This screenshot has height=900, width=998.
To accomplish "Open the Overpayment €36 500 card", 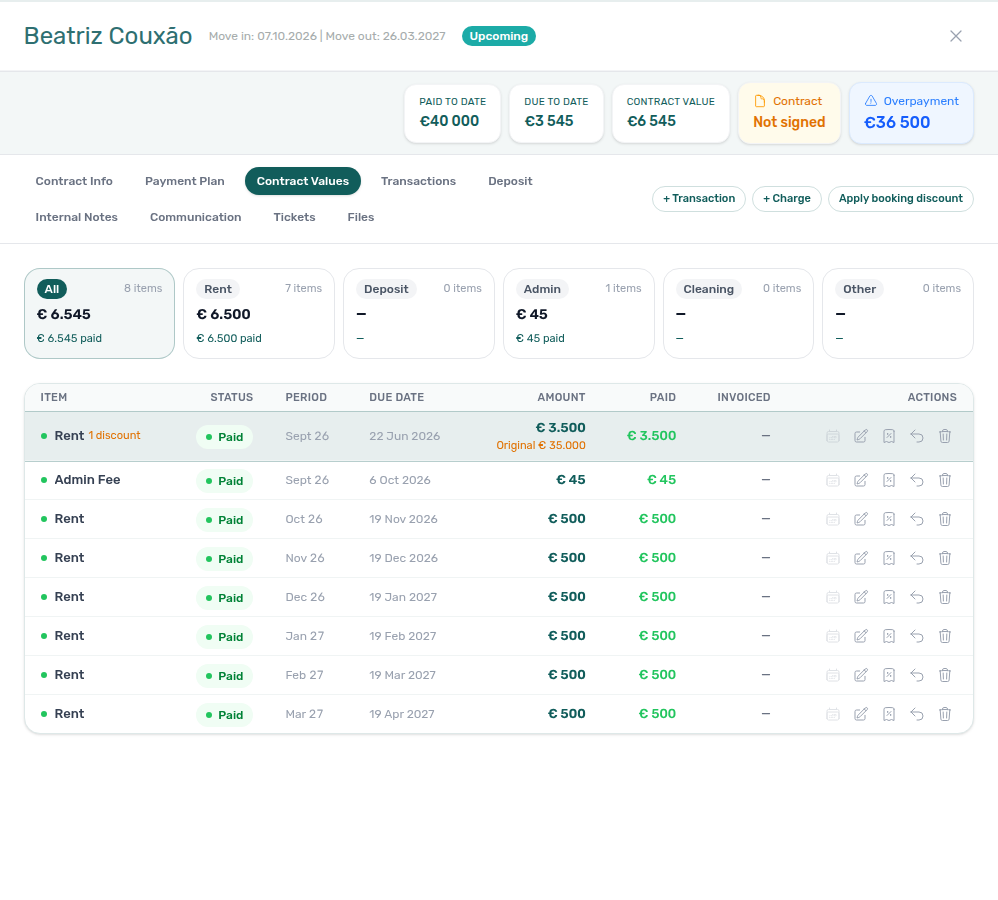I will pos(911,113).
